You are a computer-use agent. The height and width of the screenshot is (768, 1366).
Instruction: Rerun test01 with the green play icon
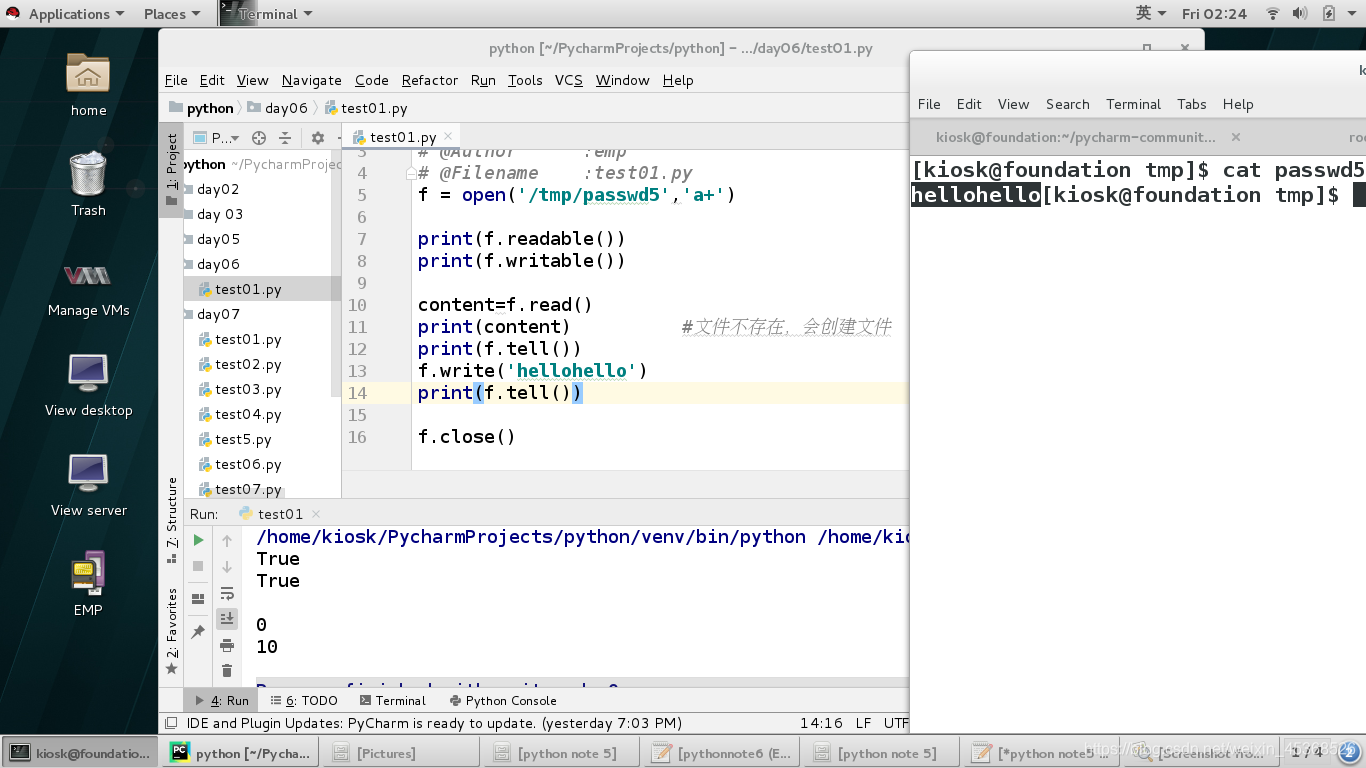click(x=198, y=540)
